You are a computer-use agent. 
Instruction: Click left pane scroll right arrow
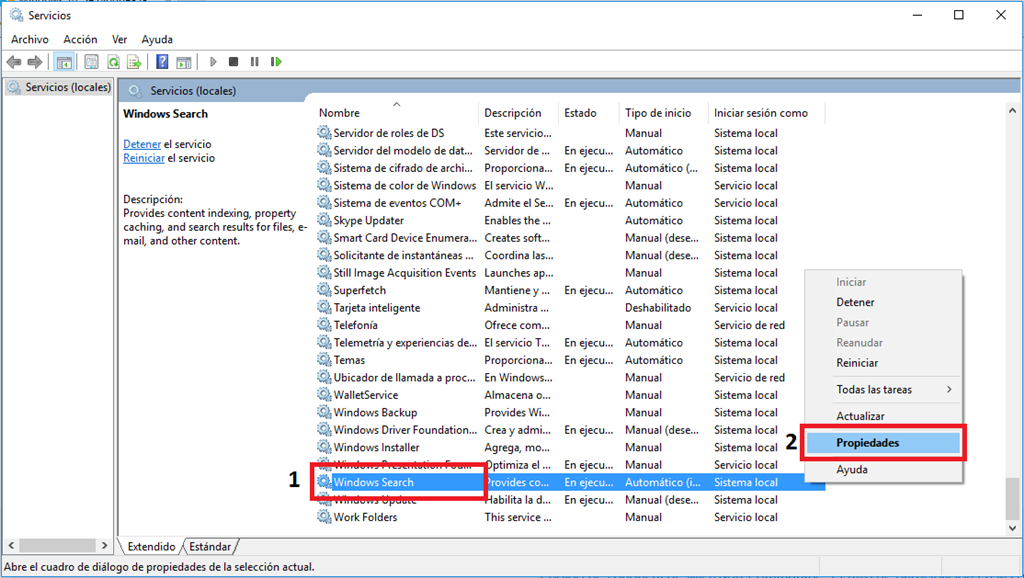tap(104, 545)
